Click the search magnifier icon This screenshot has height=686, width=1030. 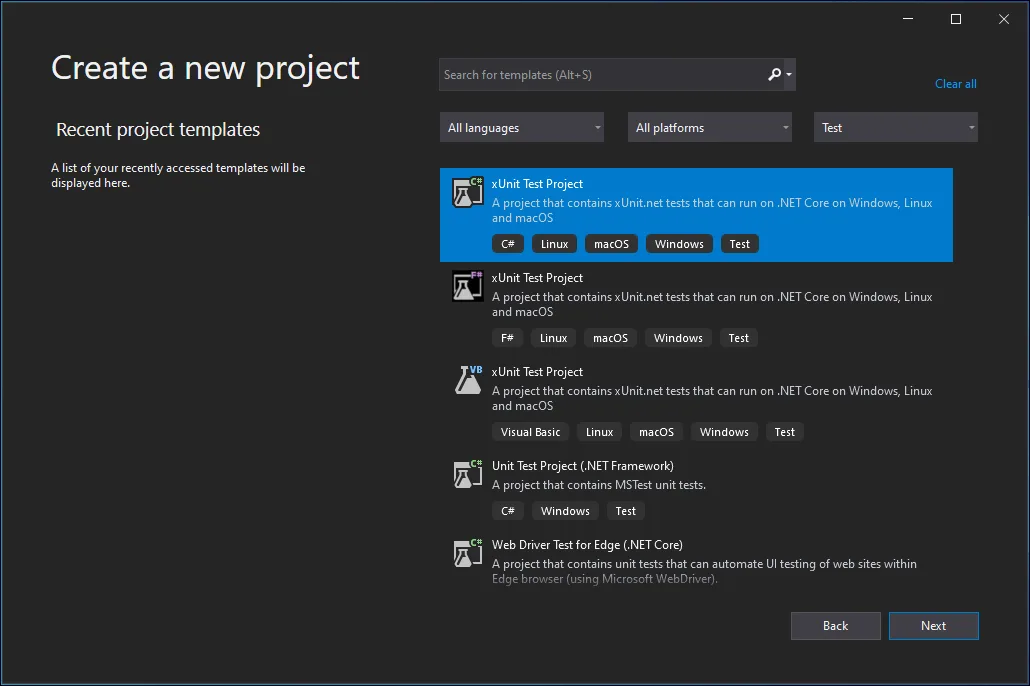pyautogui.click(x=774, y=74)
